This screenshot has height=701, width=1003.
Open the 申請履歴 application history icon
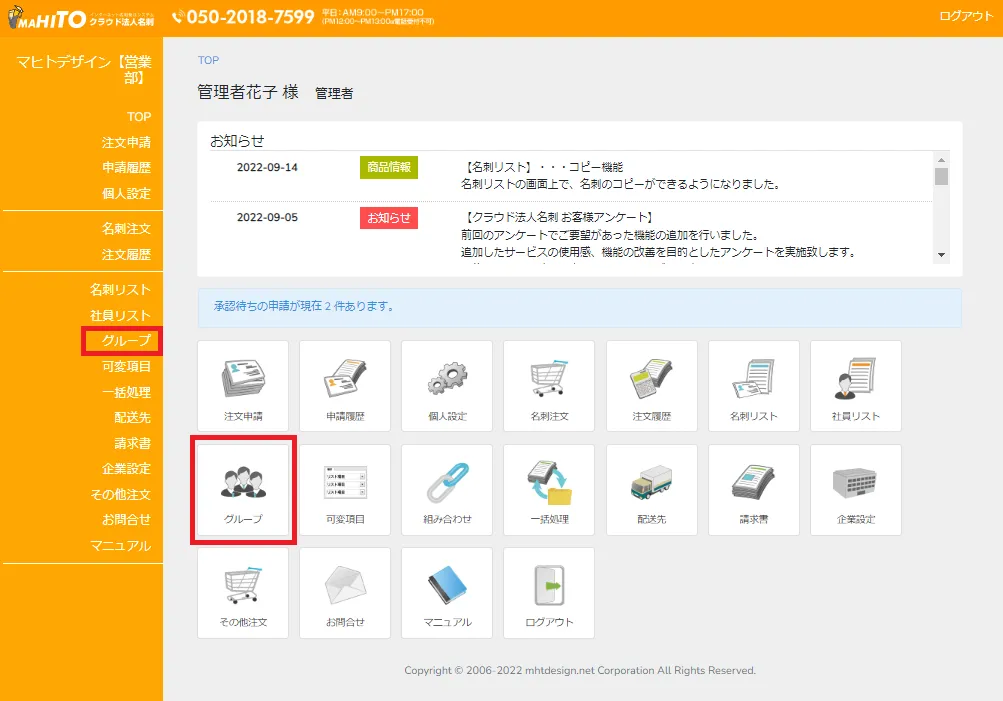coord(344,386)
